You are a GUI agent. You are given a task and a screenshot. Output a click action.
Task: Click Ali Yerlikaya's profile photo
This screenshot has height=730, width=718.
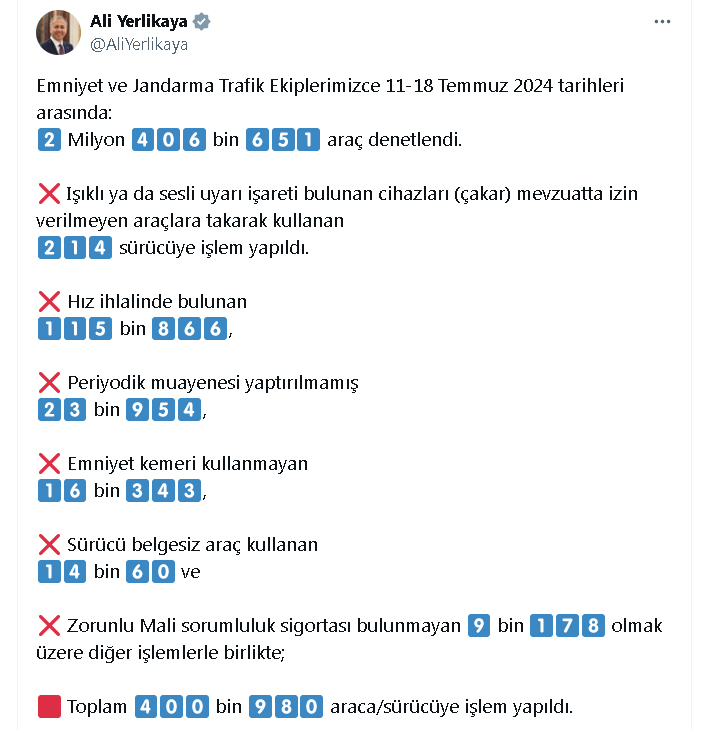pos(59,33)
